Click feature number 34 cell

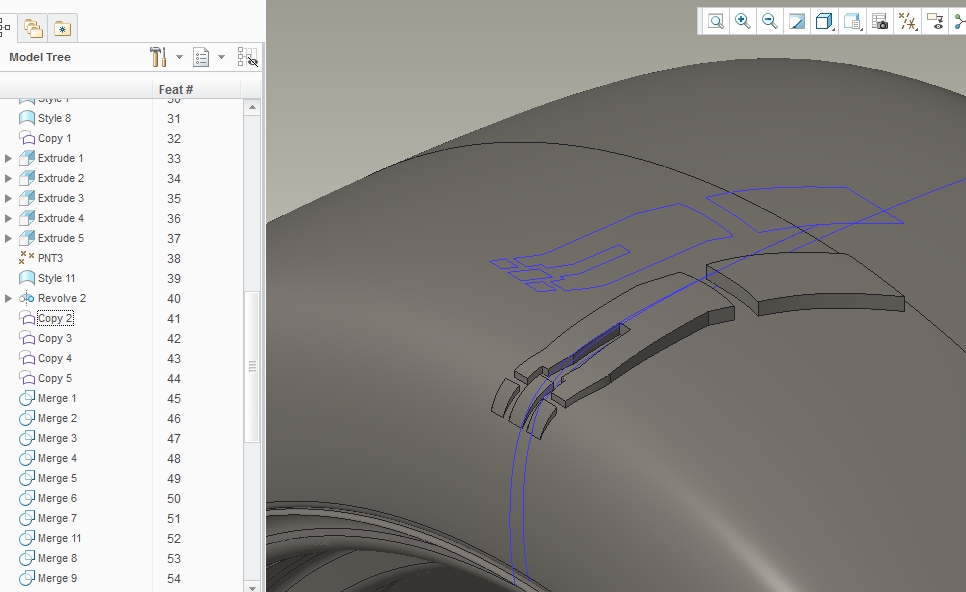[x=174, y=179]
